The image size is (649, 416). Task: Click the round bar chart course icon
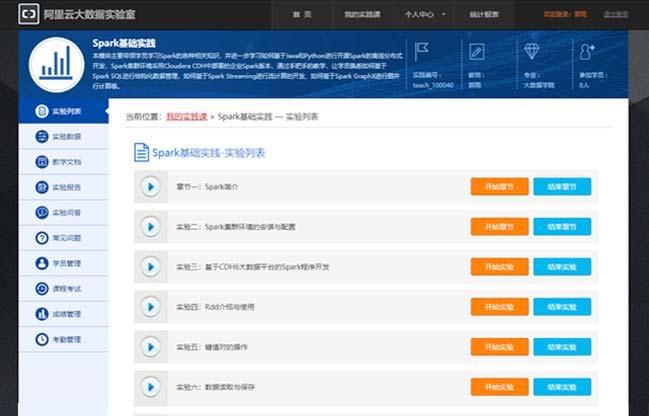(x=56, y=65)
